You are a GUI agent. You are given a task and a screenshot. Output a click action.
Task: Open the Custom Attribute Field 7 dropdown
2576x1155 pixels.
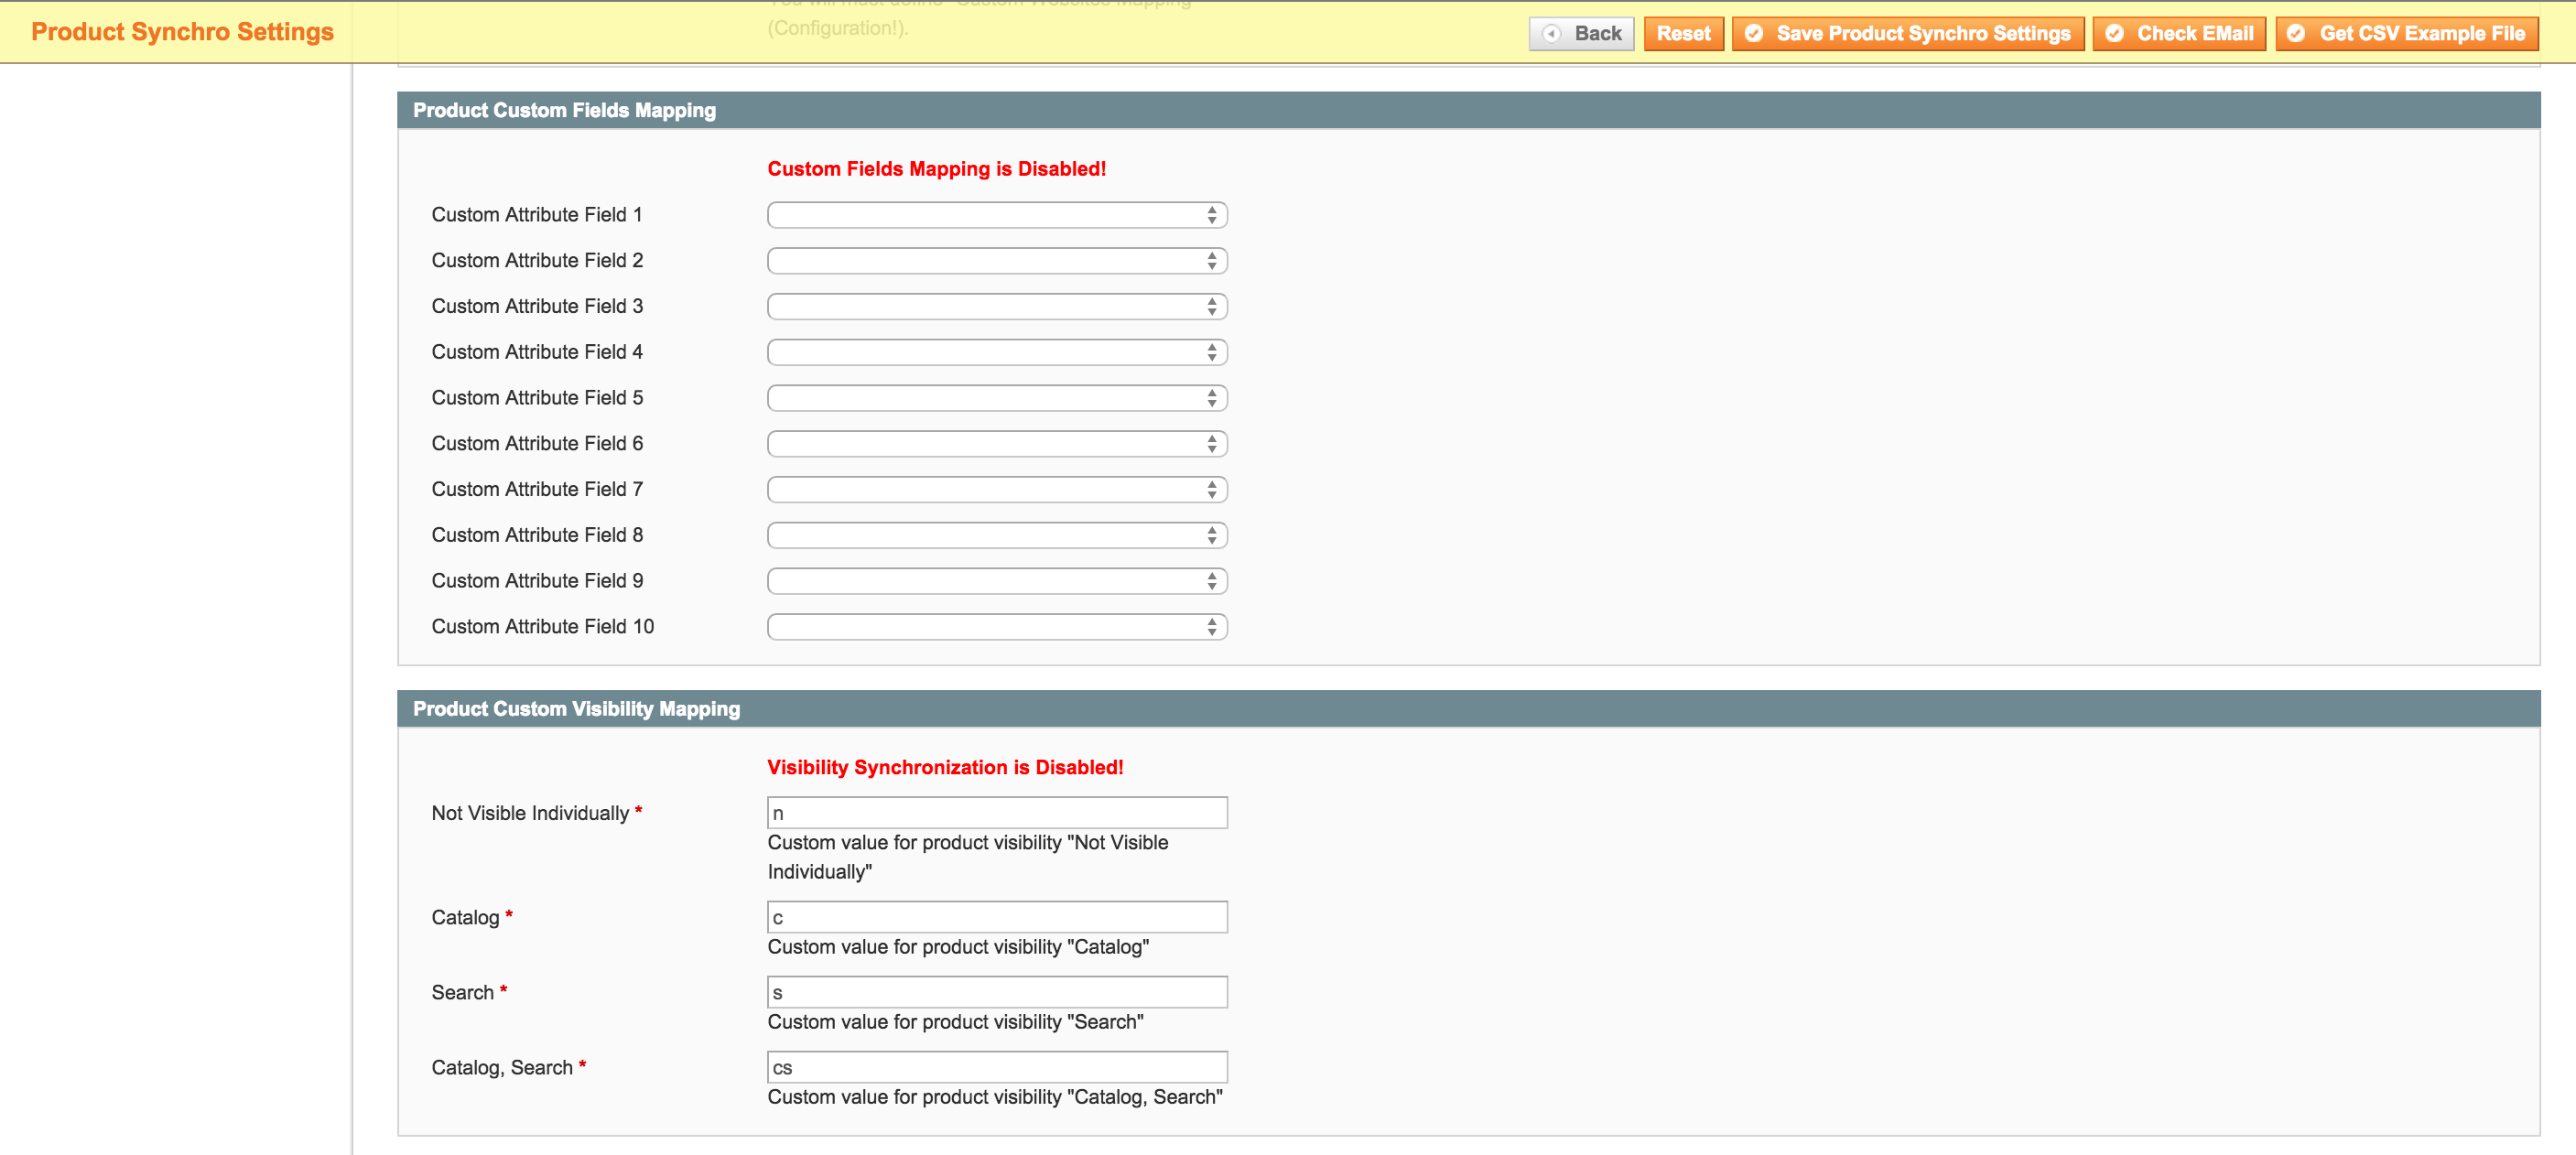pyautogui.click(x=997, y=490)
